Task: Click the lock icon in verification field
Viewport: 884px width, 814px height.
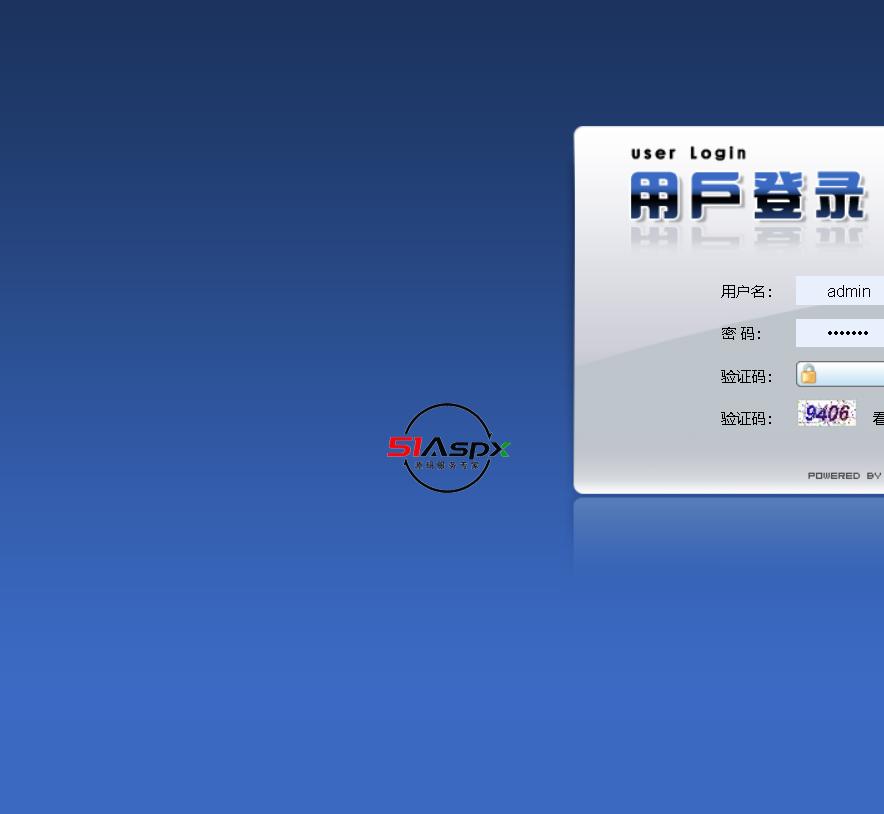Action: (x=808, y=374)
